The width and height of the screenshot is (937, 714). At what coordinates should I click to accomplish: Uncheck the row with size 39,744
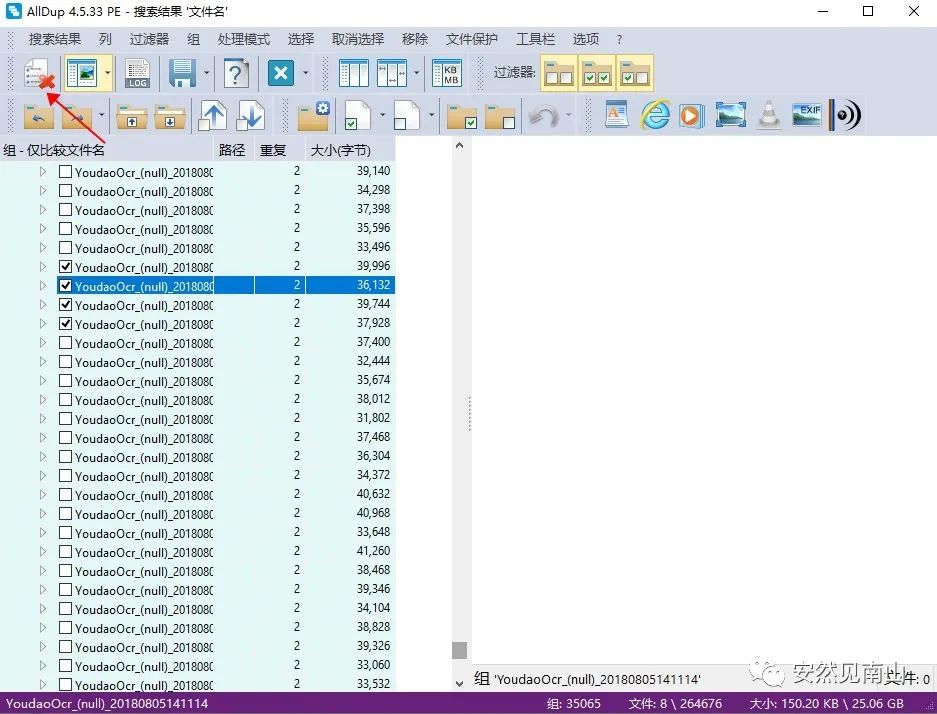pos(66,305)
